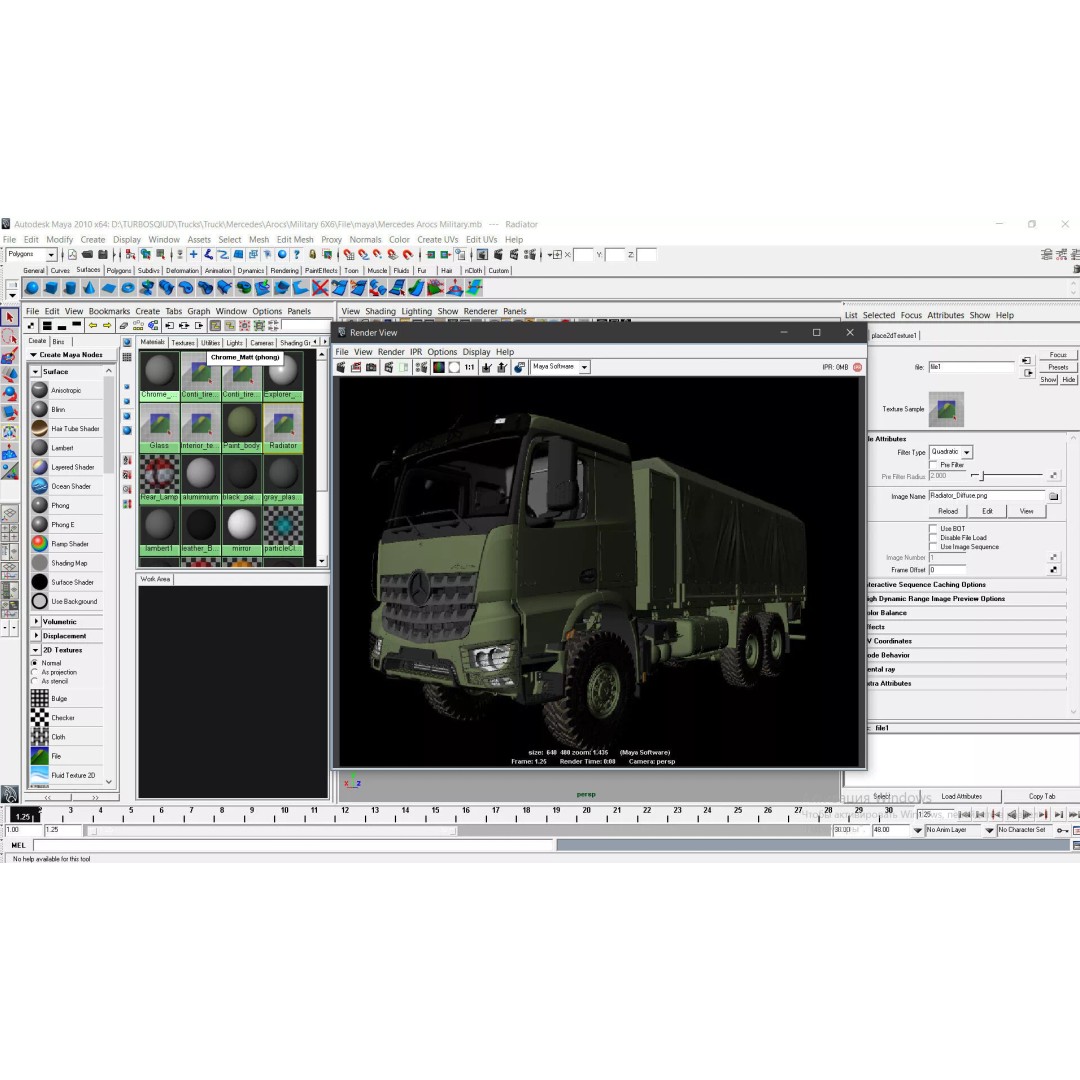The width and height of the screenshot is (1080, 1080).
Task: Click the Ramp Shader create node icon
Action: pos(40,543)
